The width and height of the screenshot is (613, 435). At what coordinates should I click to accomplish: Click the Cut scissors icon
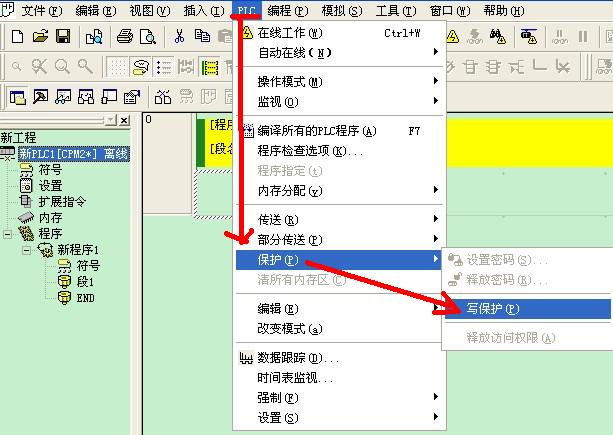pyautogui.click(x=178, y=37)
